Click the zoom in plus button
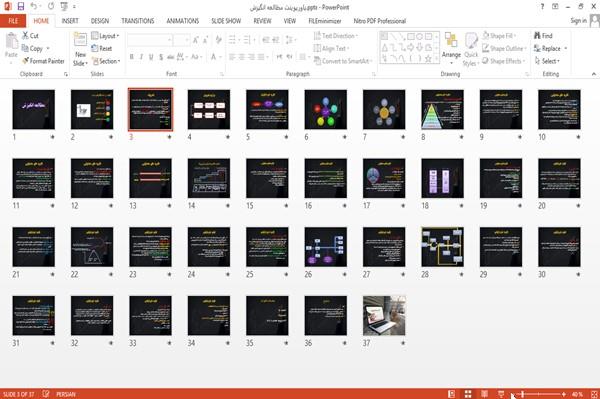 tap(564, 394)
